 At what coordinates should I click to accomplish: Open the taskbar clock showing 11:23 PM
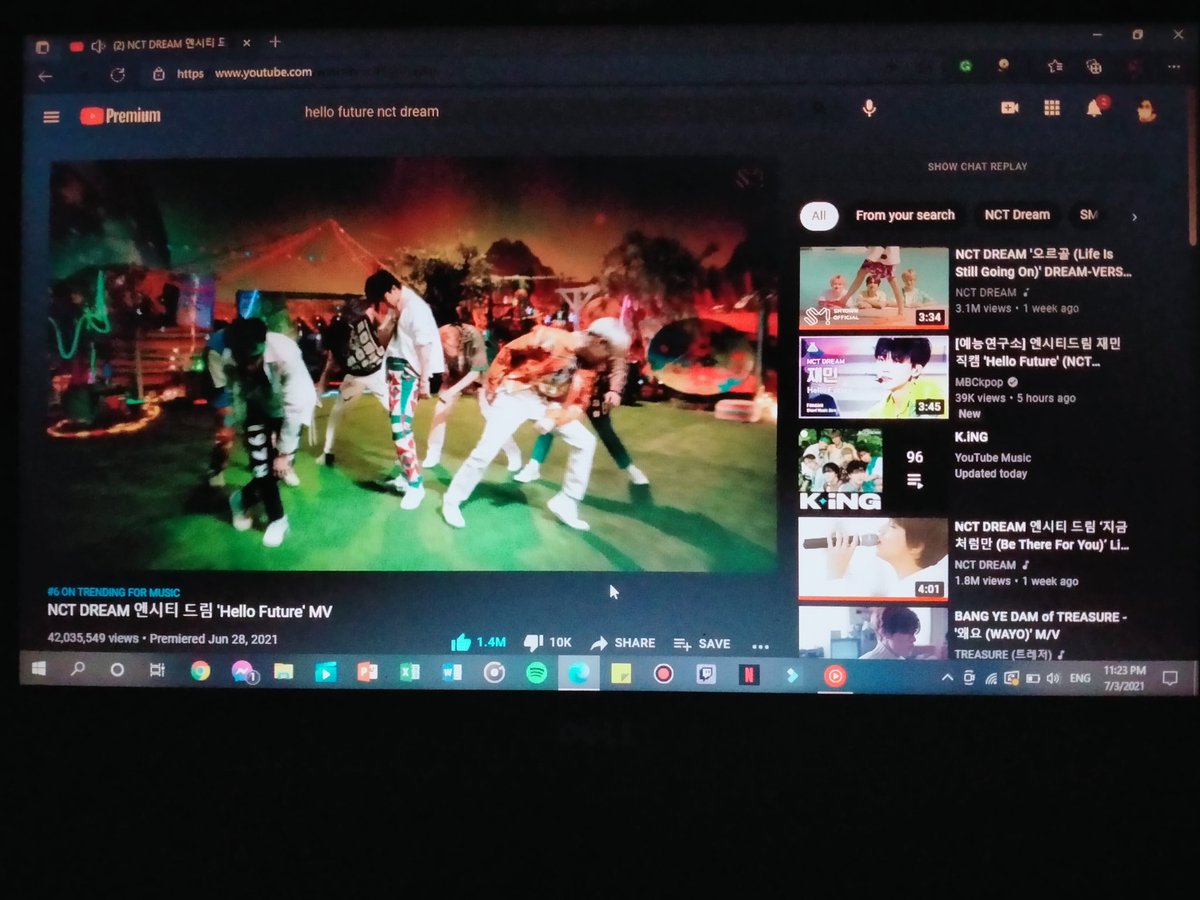pos(1125,677)
